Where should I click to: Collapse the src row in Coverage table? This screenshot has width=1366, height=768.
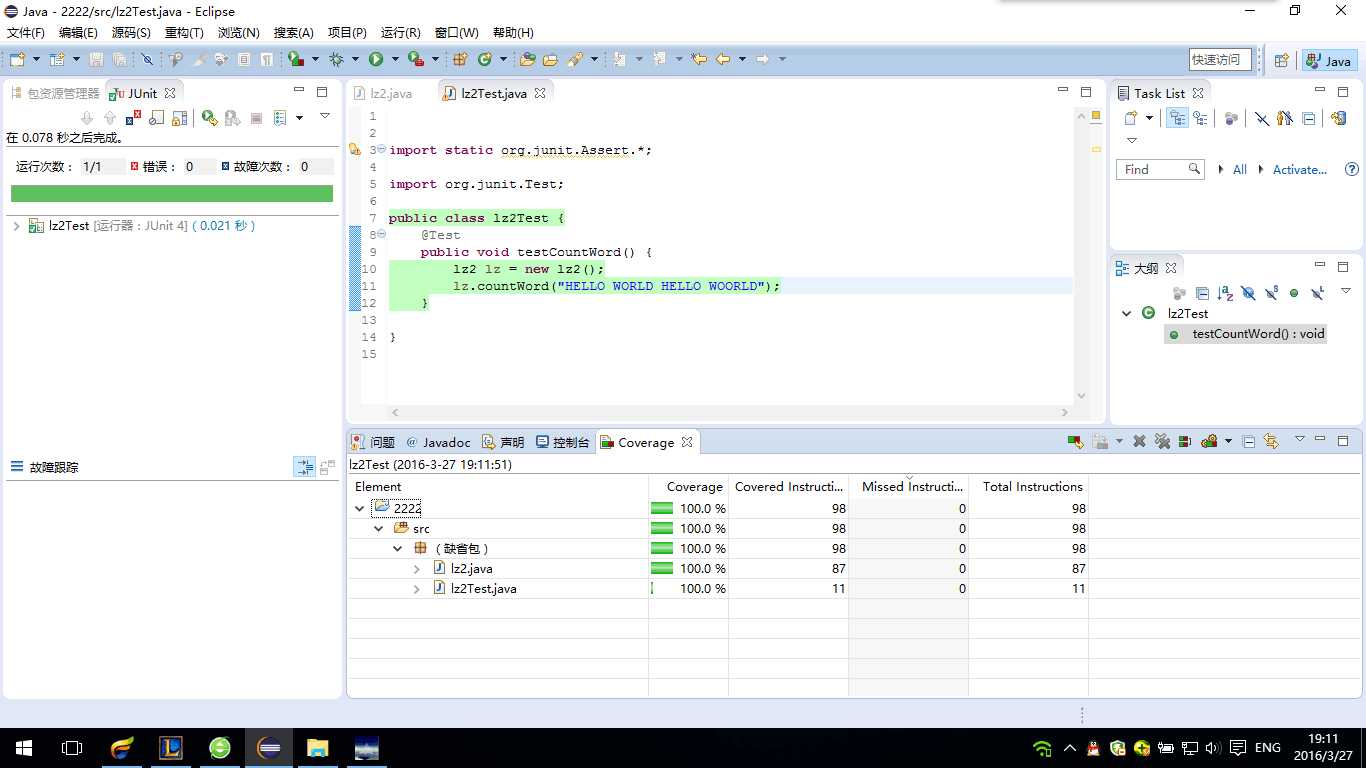[x=379, y=528]
